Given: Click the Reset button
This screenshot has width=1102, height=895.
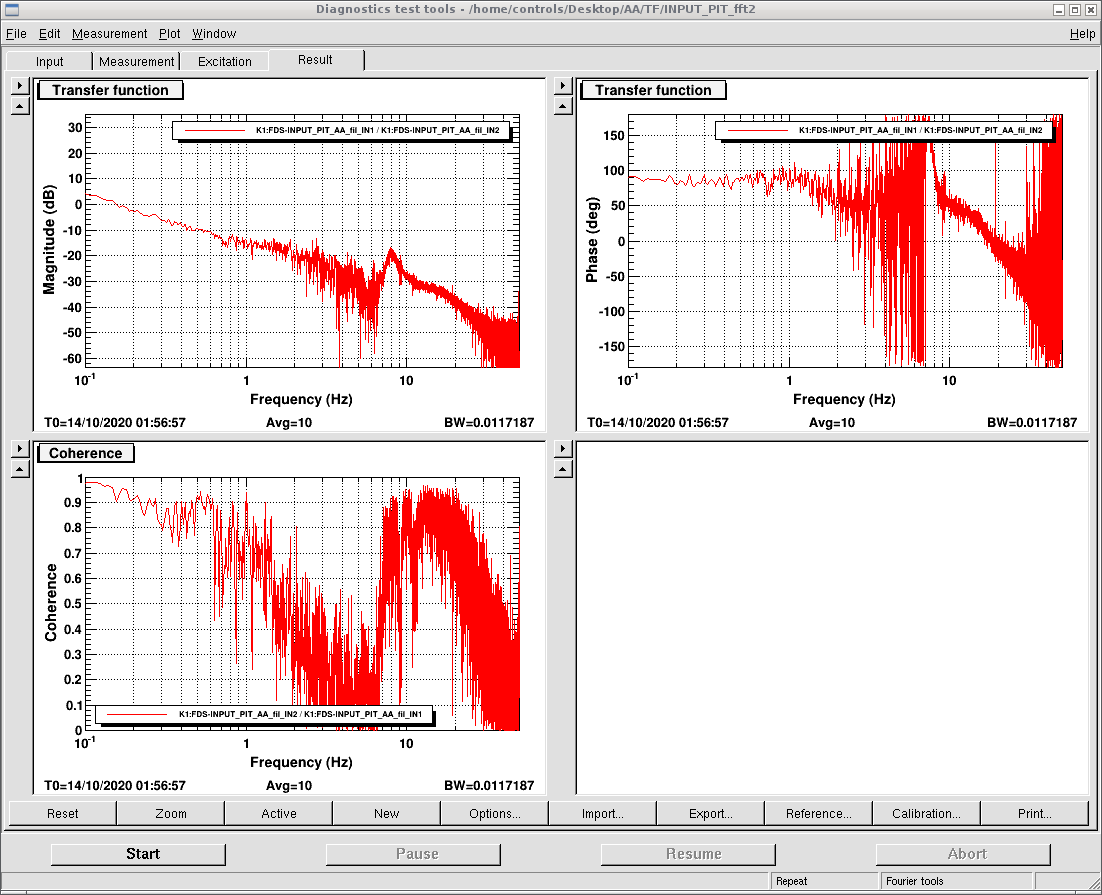Looking at the screenshot, I should coord(63,813).
